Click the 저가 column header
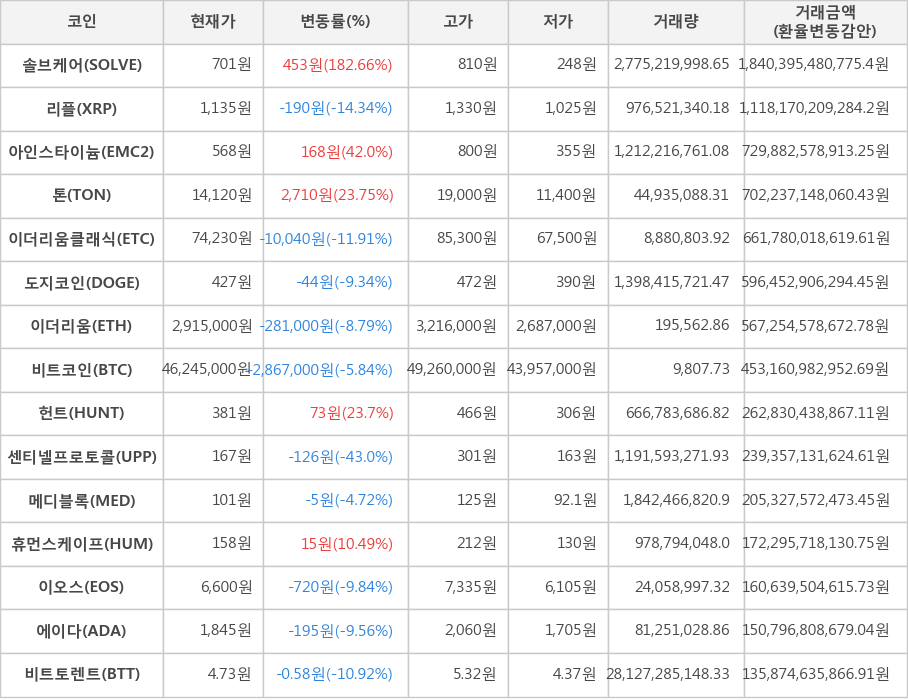908x700 pixels. tap(558, 21)
